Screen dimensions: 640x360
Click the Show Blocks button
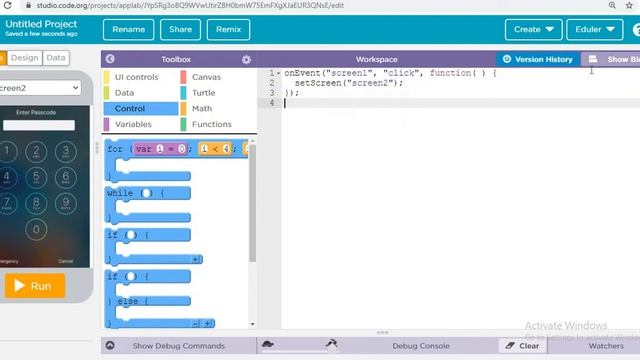[611, 59]
